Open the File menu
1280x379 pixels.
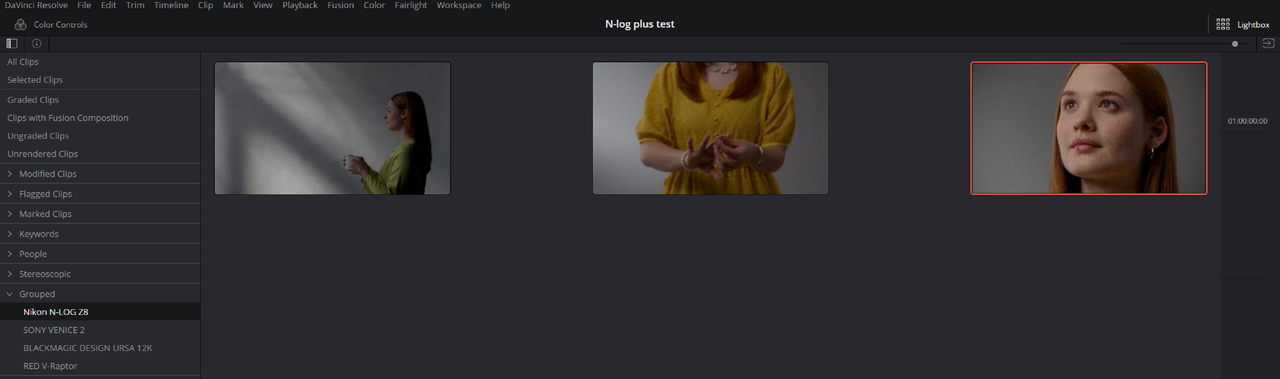click(84, 5)
